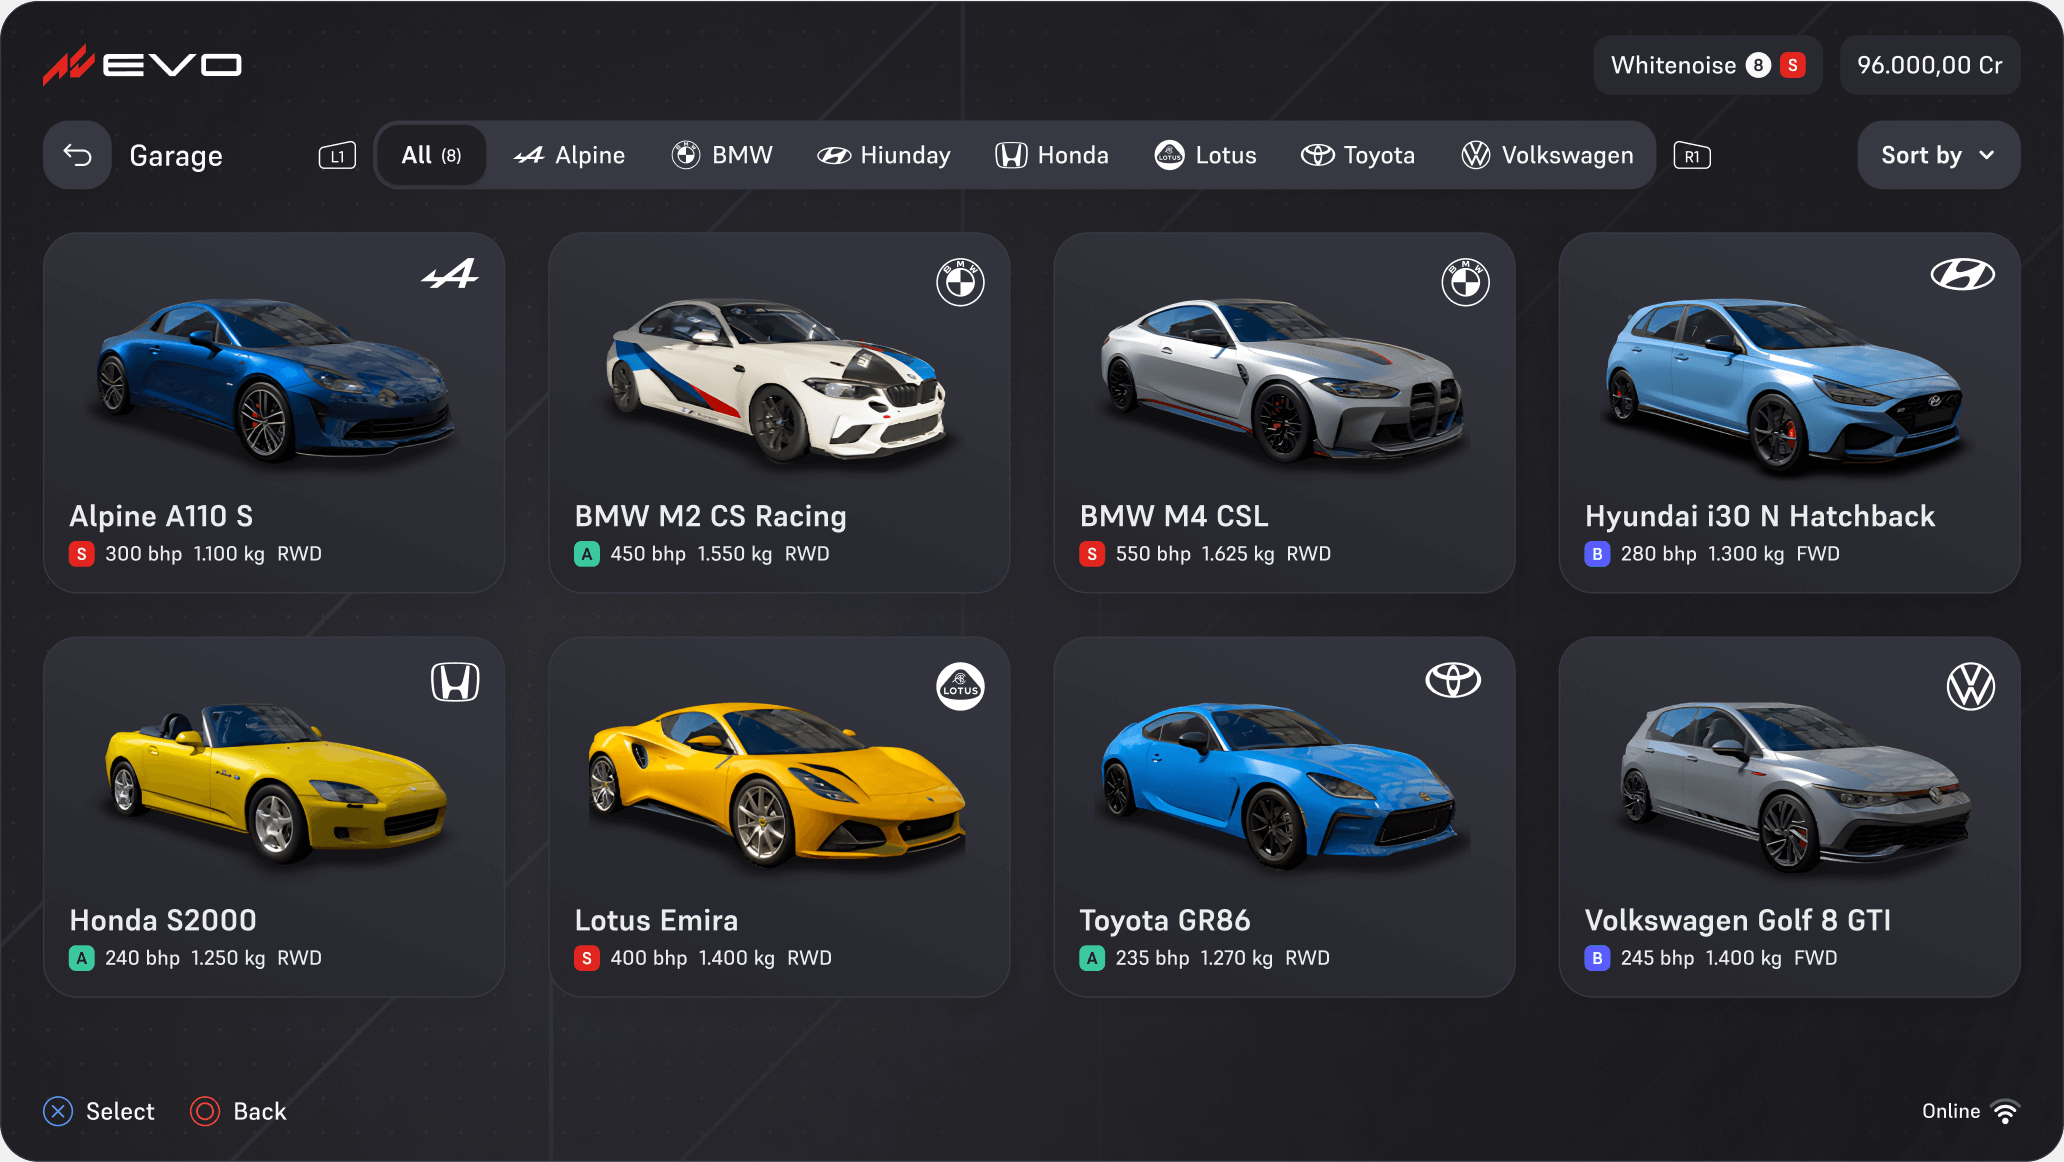This screenshot has width=2064, height=1162.
Task: Expand the Sort by dropdown
Action: (x=1939, y=155)
